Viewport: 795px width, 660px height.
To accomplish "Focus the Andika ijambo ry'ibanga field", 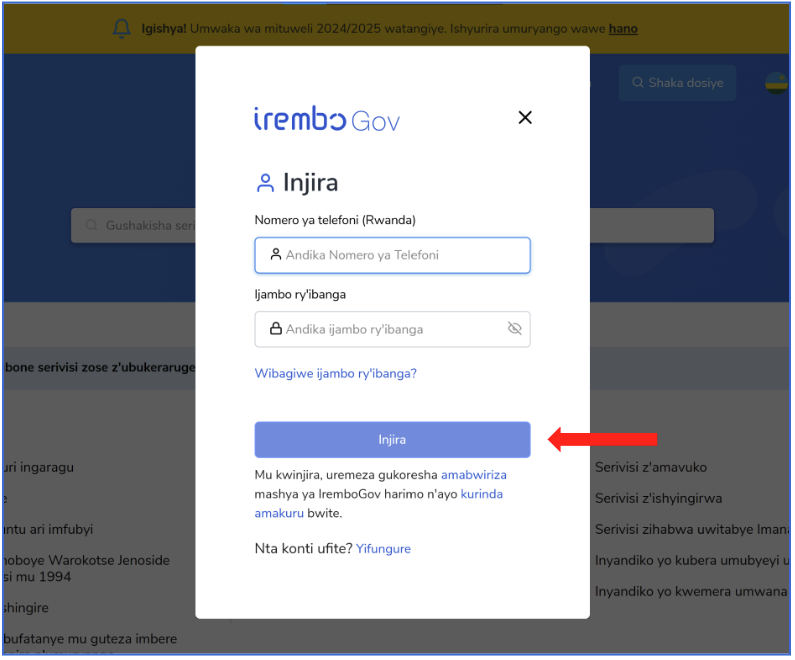I will tap(392, 329).
